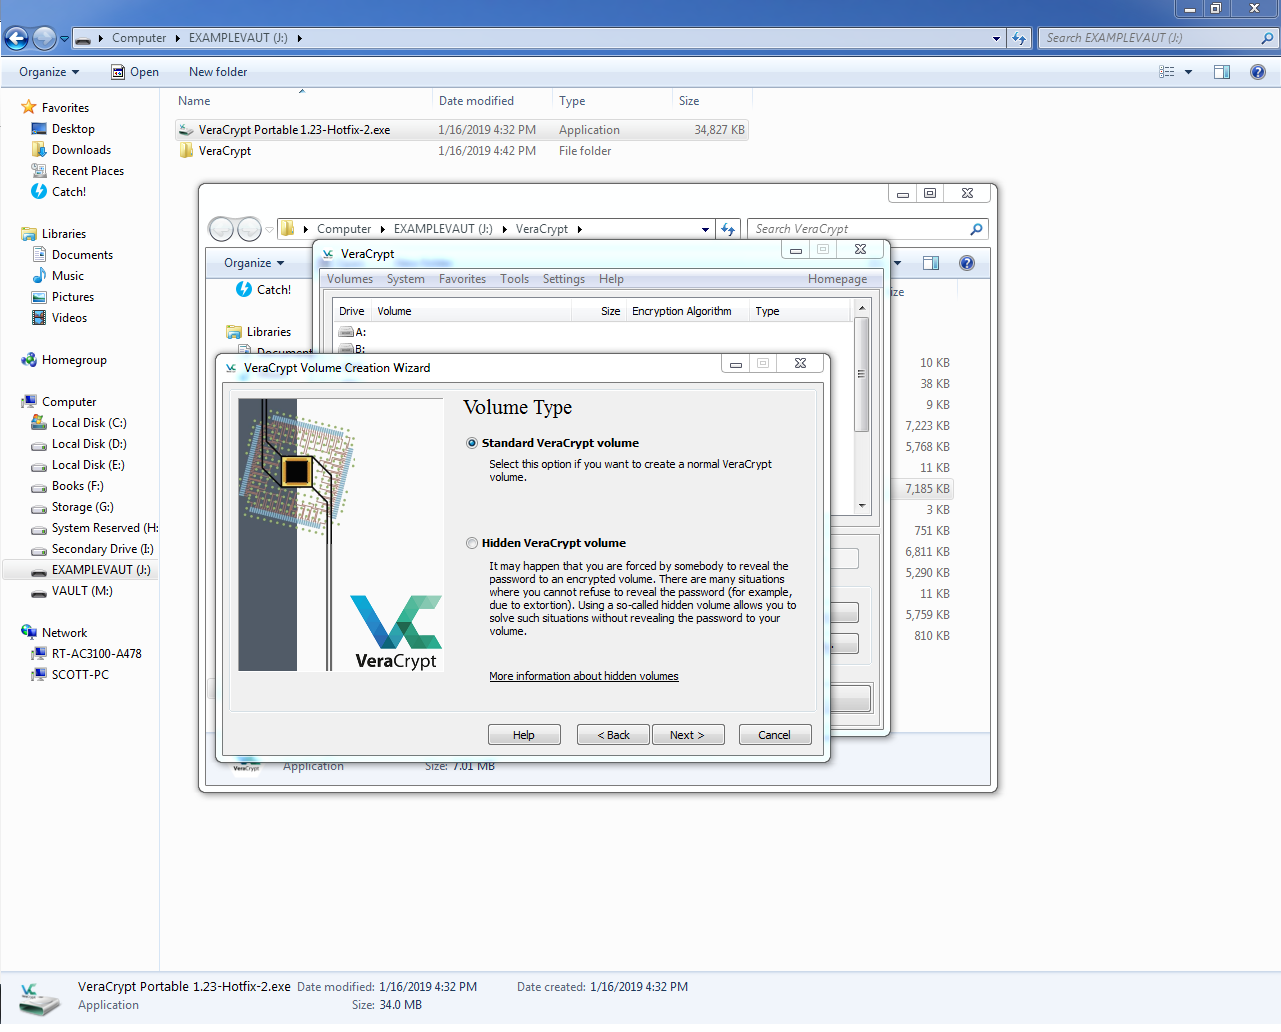1281x1032 pixels.
Task: Open the address history dropdown in the VeraCrypt folder window
Action: click(x=705, y=229)
